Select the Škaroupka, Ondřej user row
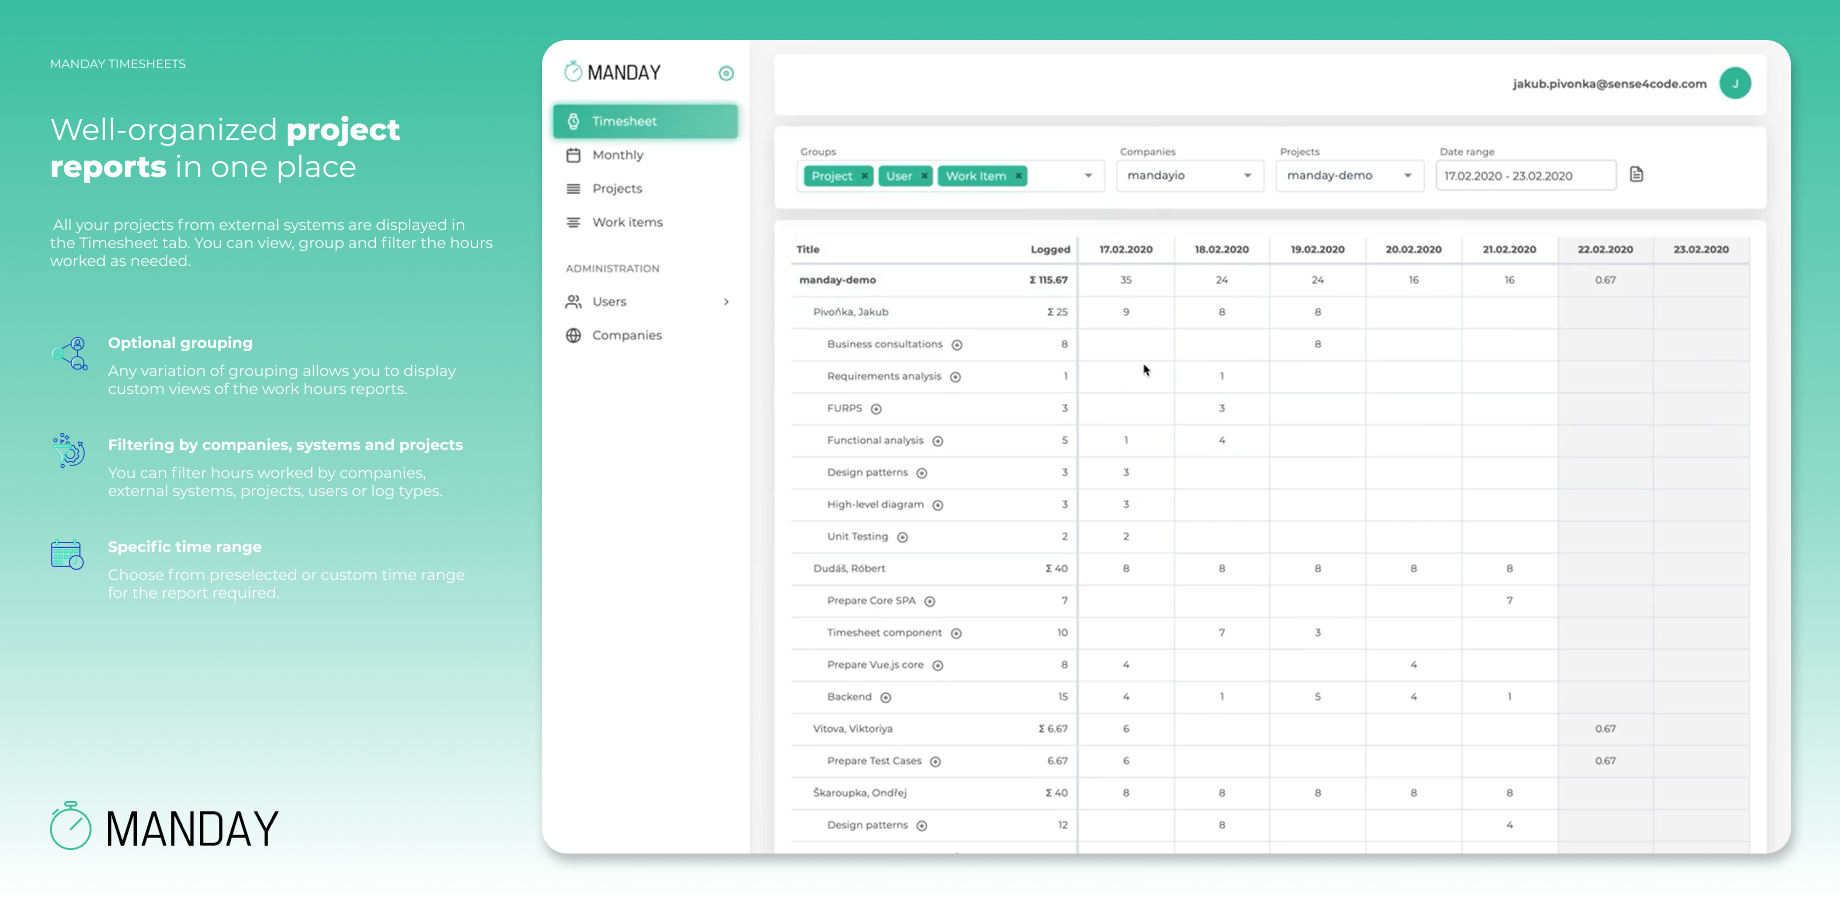Screen dimensions: 1840x900 [x=1270, y=793]
